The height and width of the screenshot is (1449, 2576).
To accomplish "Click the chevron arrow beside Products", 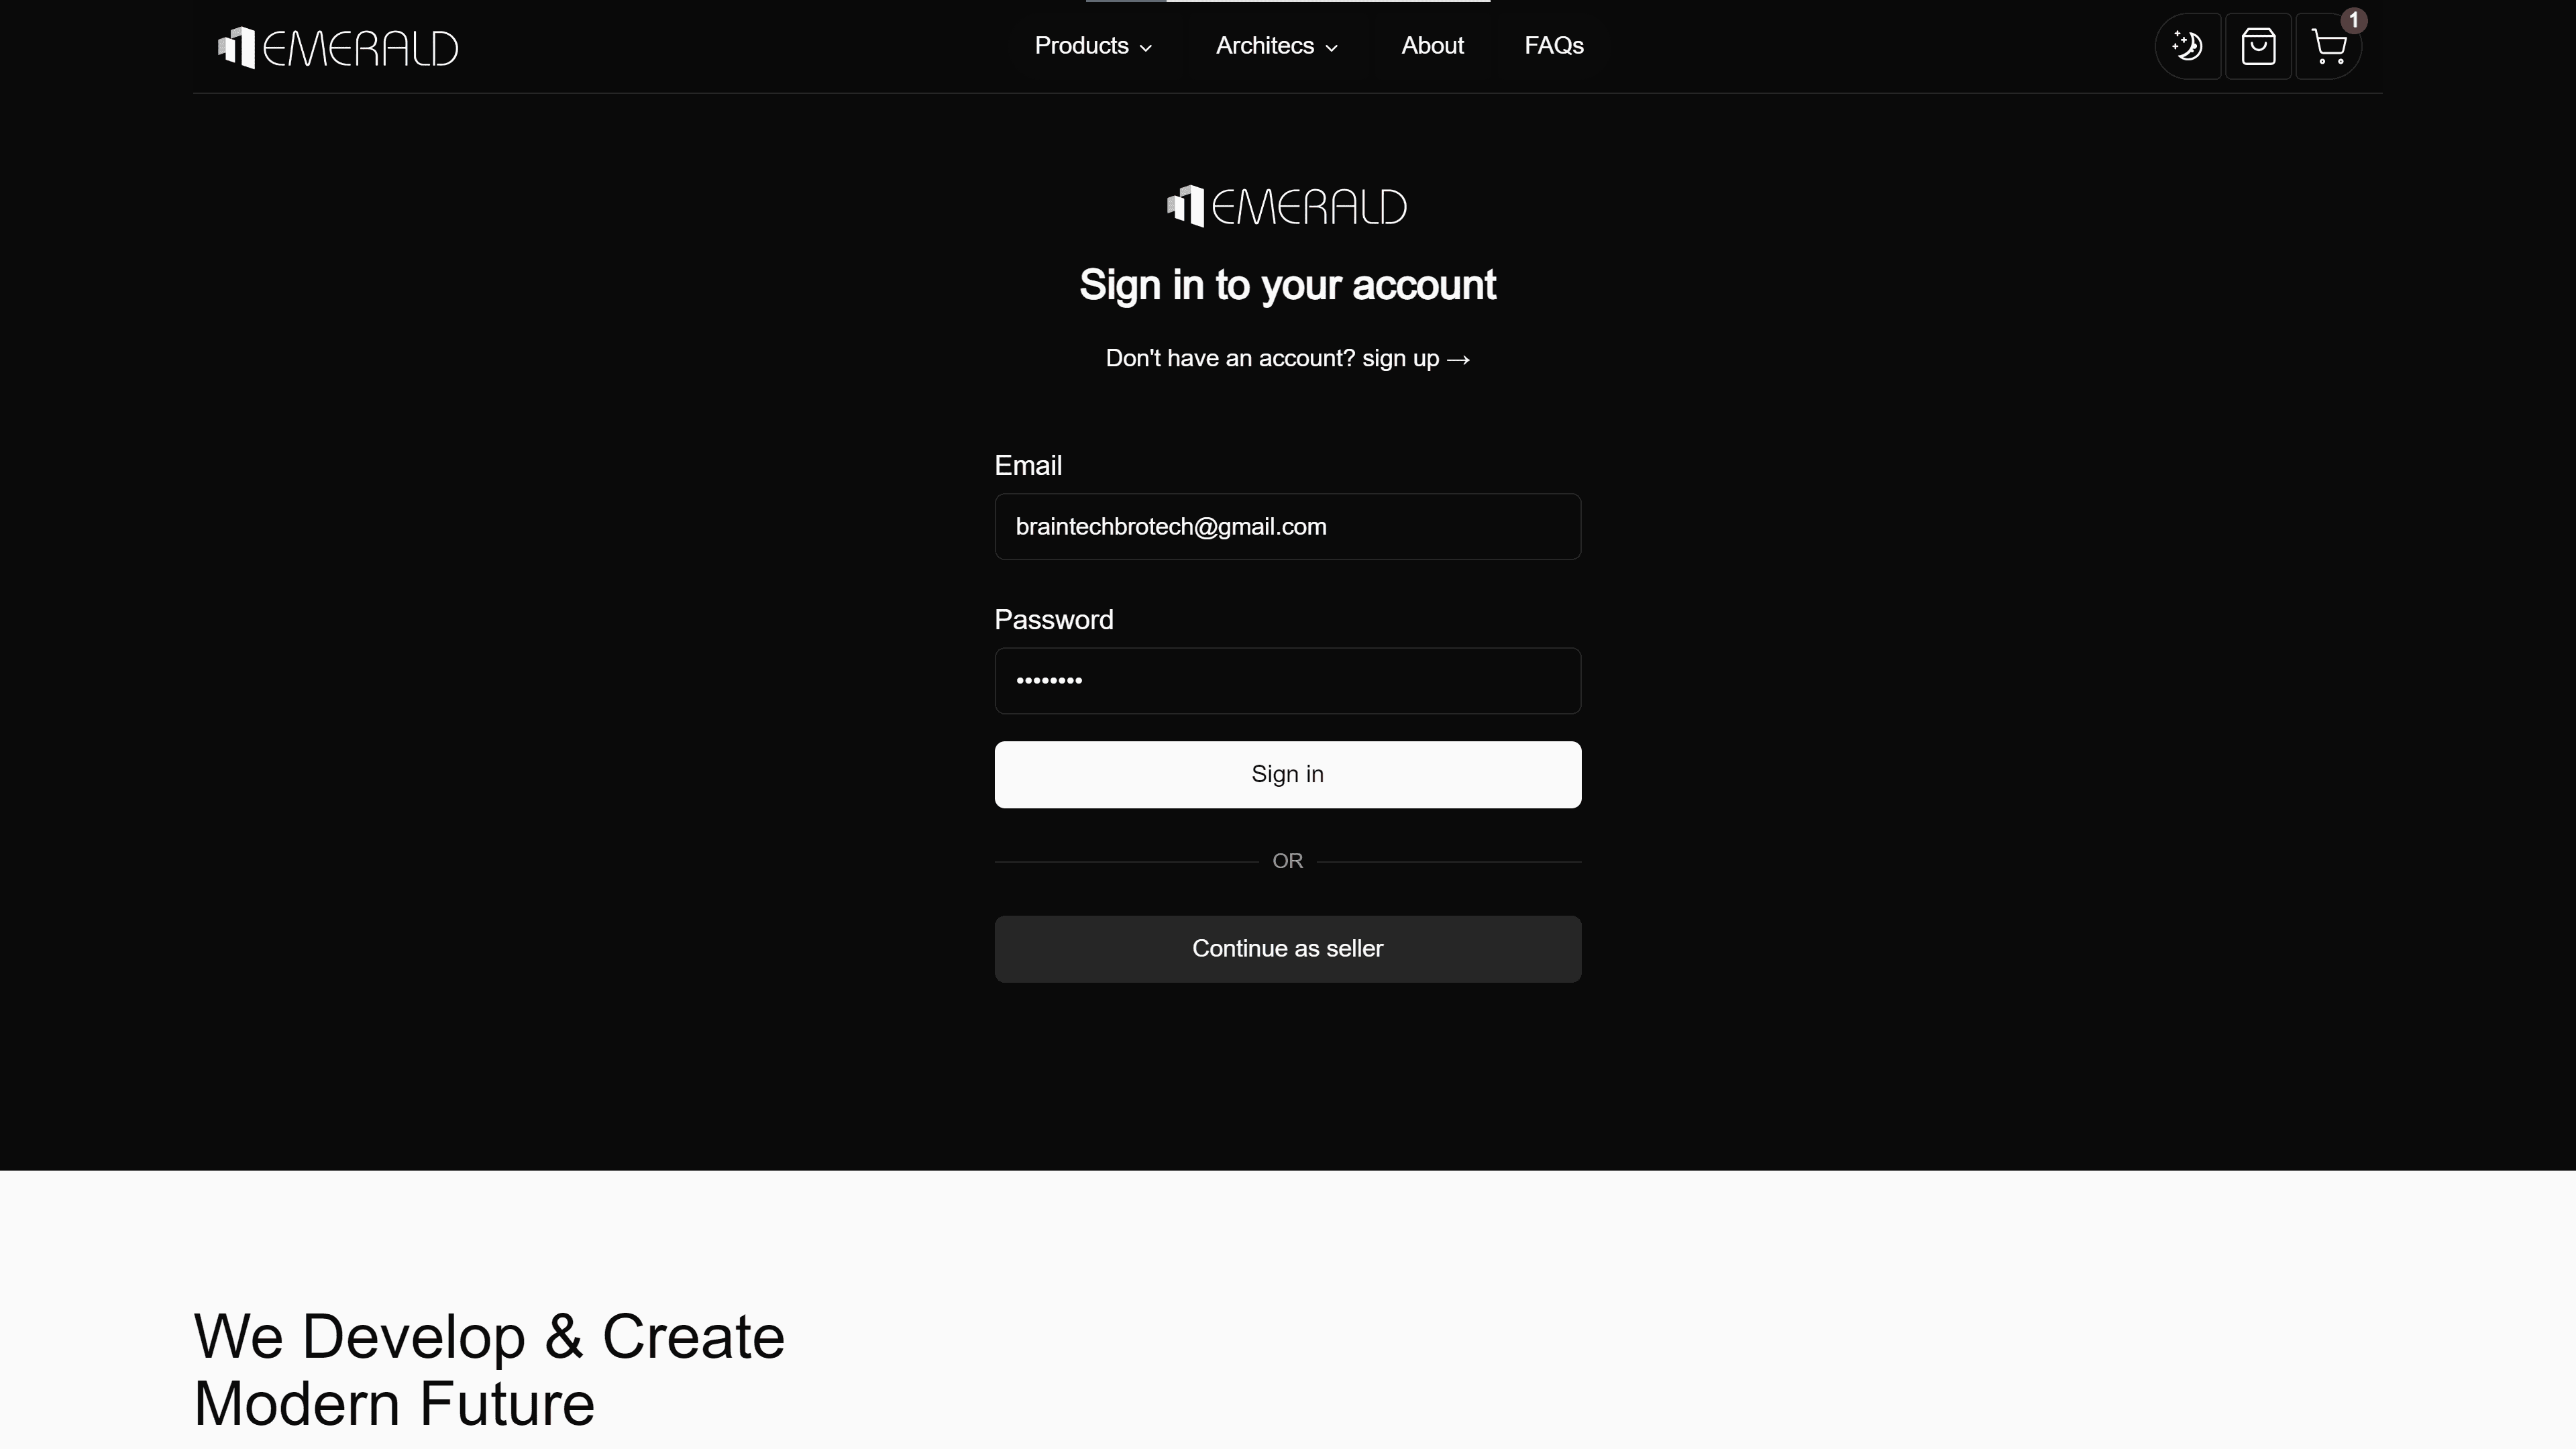I will [x=1146, y=48].
